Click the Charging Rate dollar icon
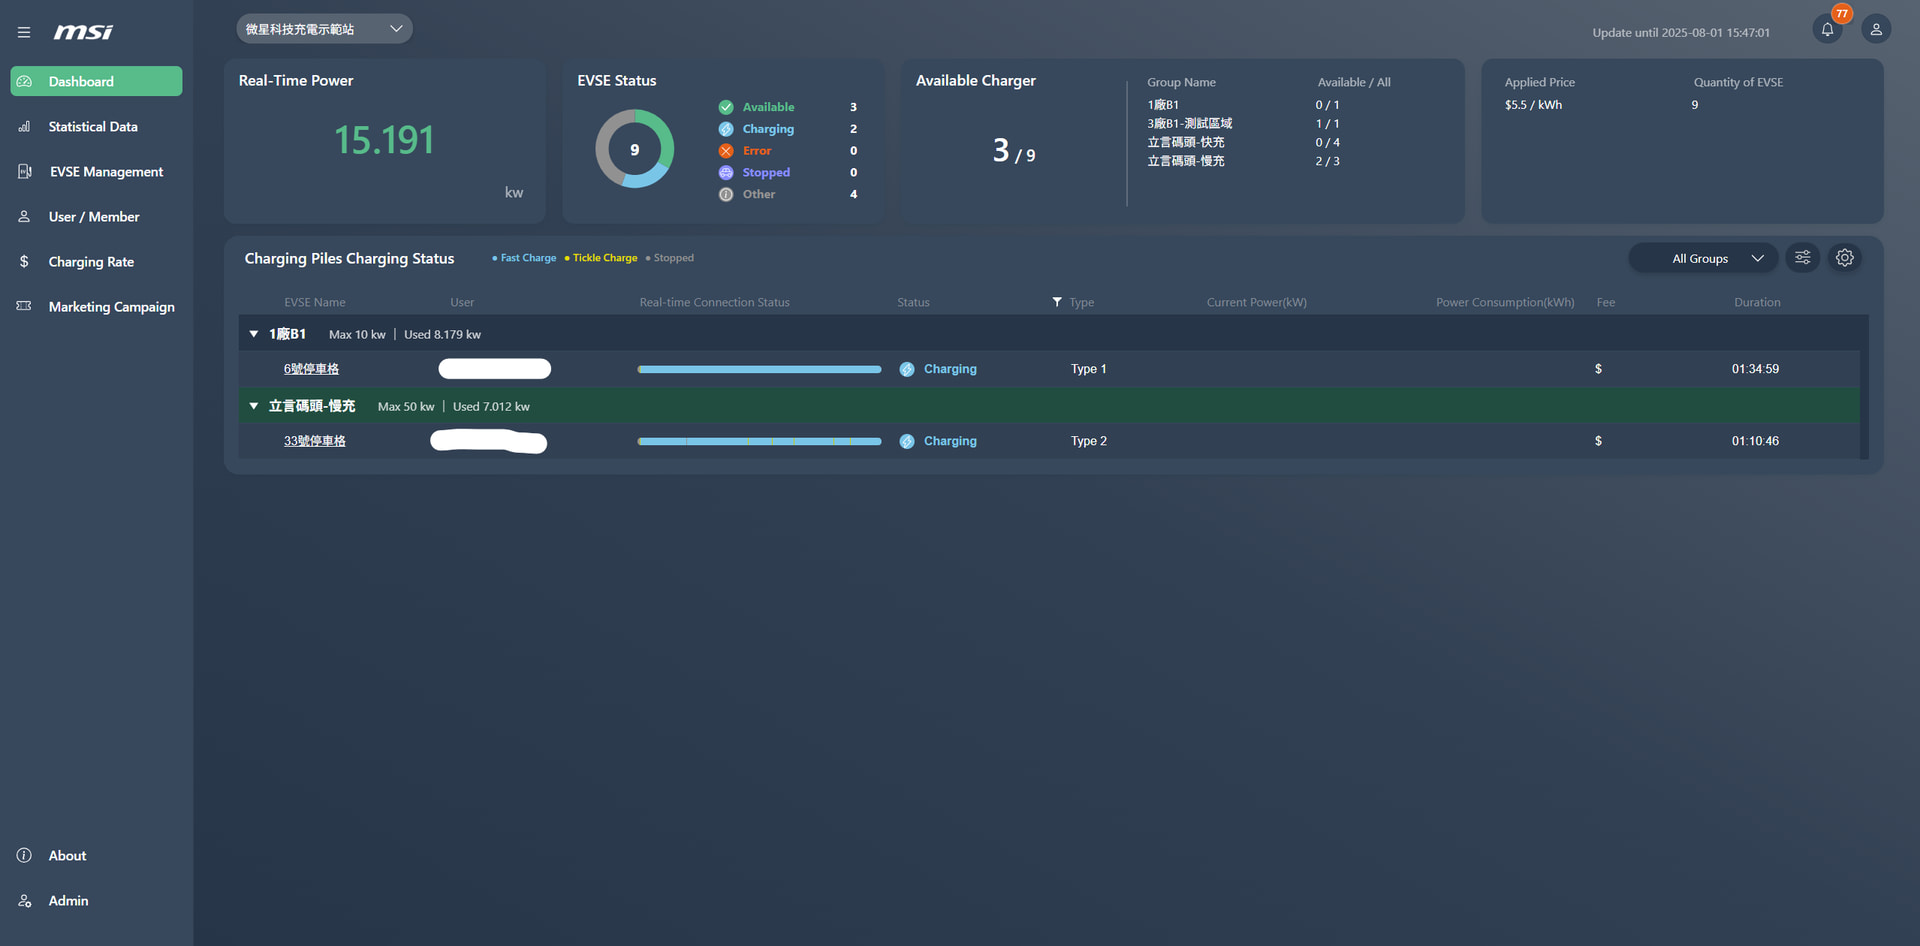 tap(25, 261)
